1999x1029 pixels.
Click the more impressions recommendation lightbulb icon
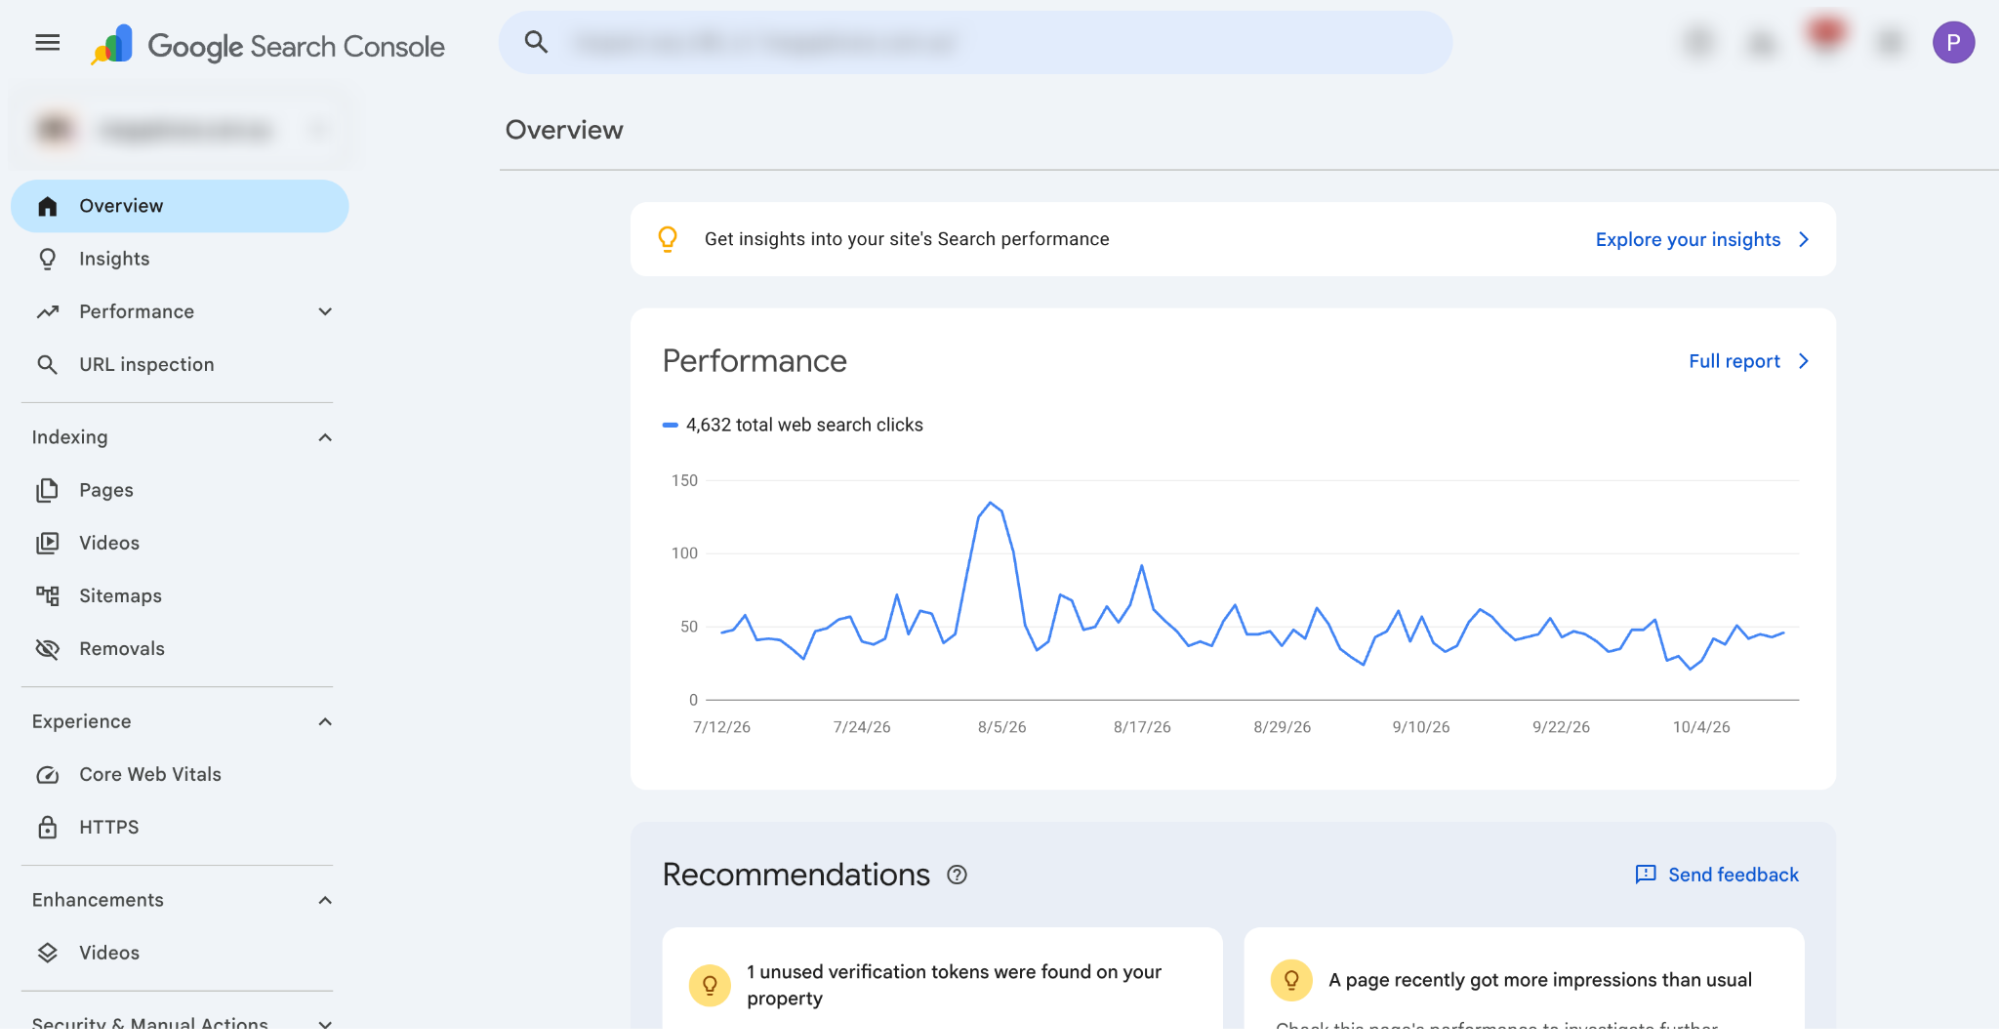[1291, 980]
